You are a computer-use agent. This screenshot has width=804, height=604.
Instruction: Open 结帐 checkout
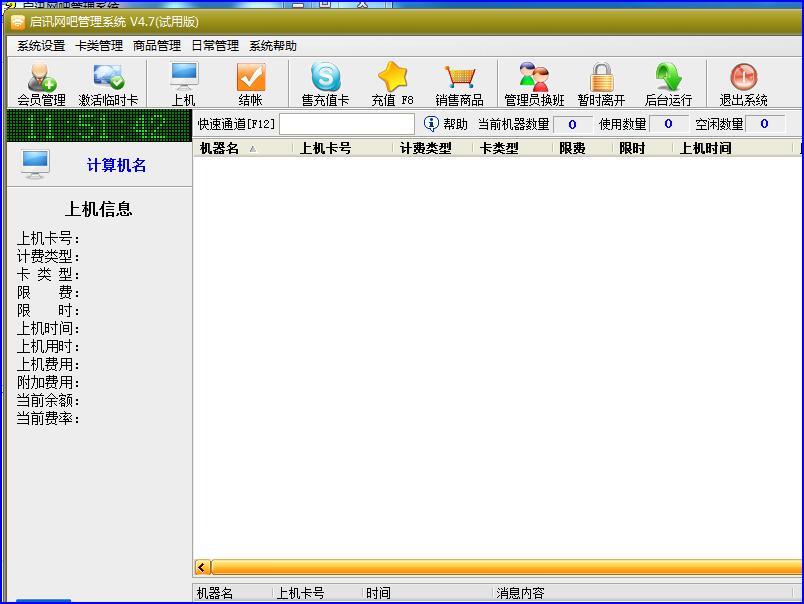tap(250, 83)
